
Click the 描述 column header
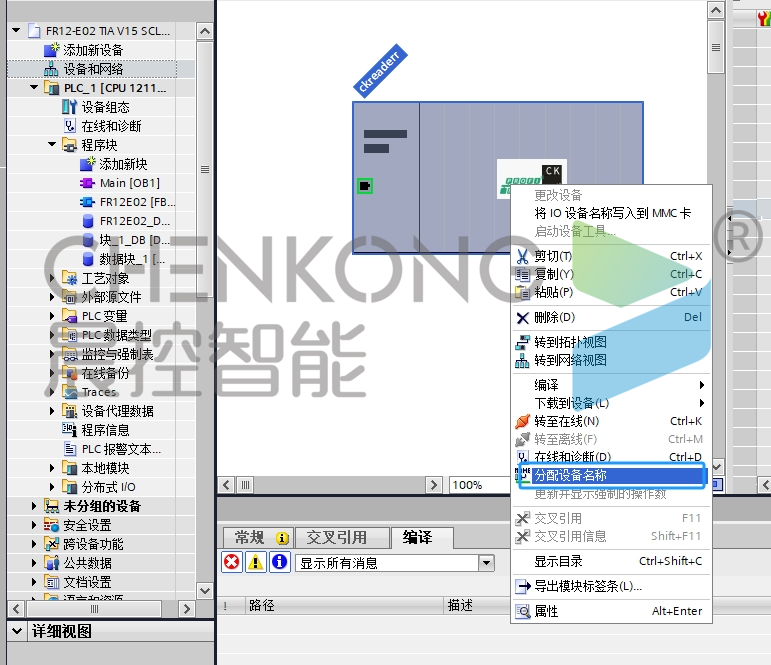pos(460,605)
